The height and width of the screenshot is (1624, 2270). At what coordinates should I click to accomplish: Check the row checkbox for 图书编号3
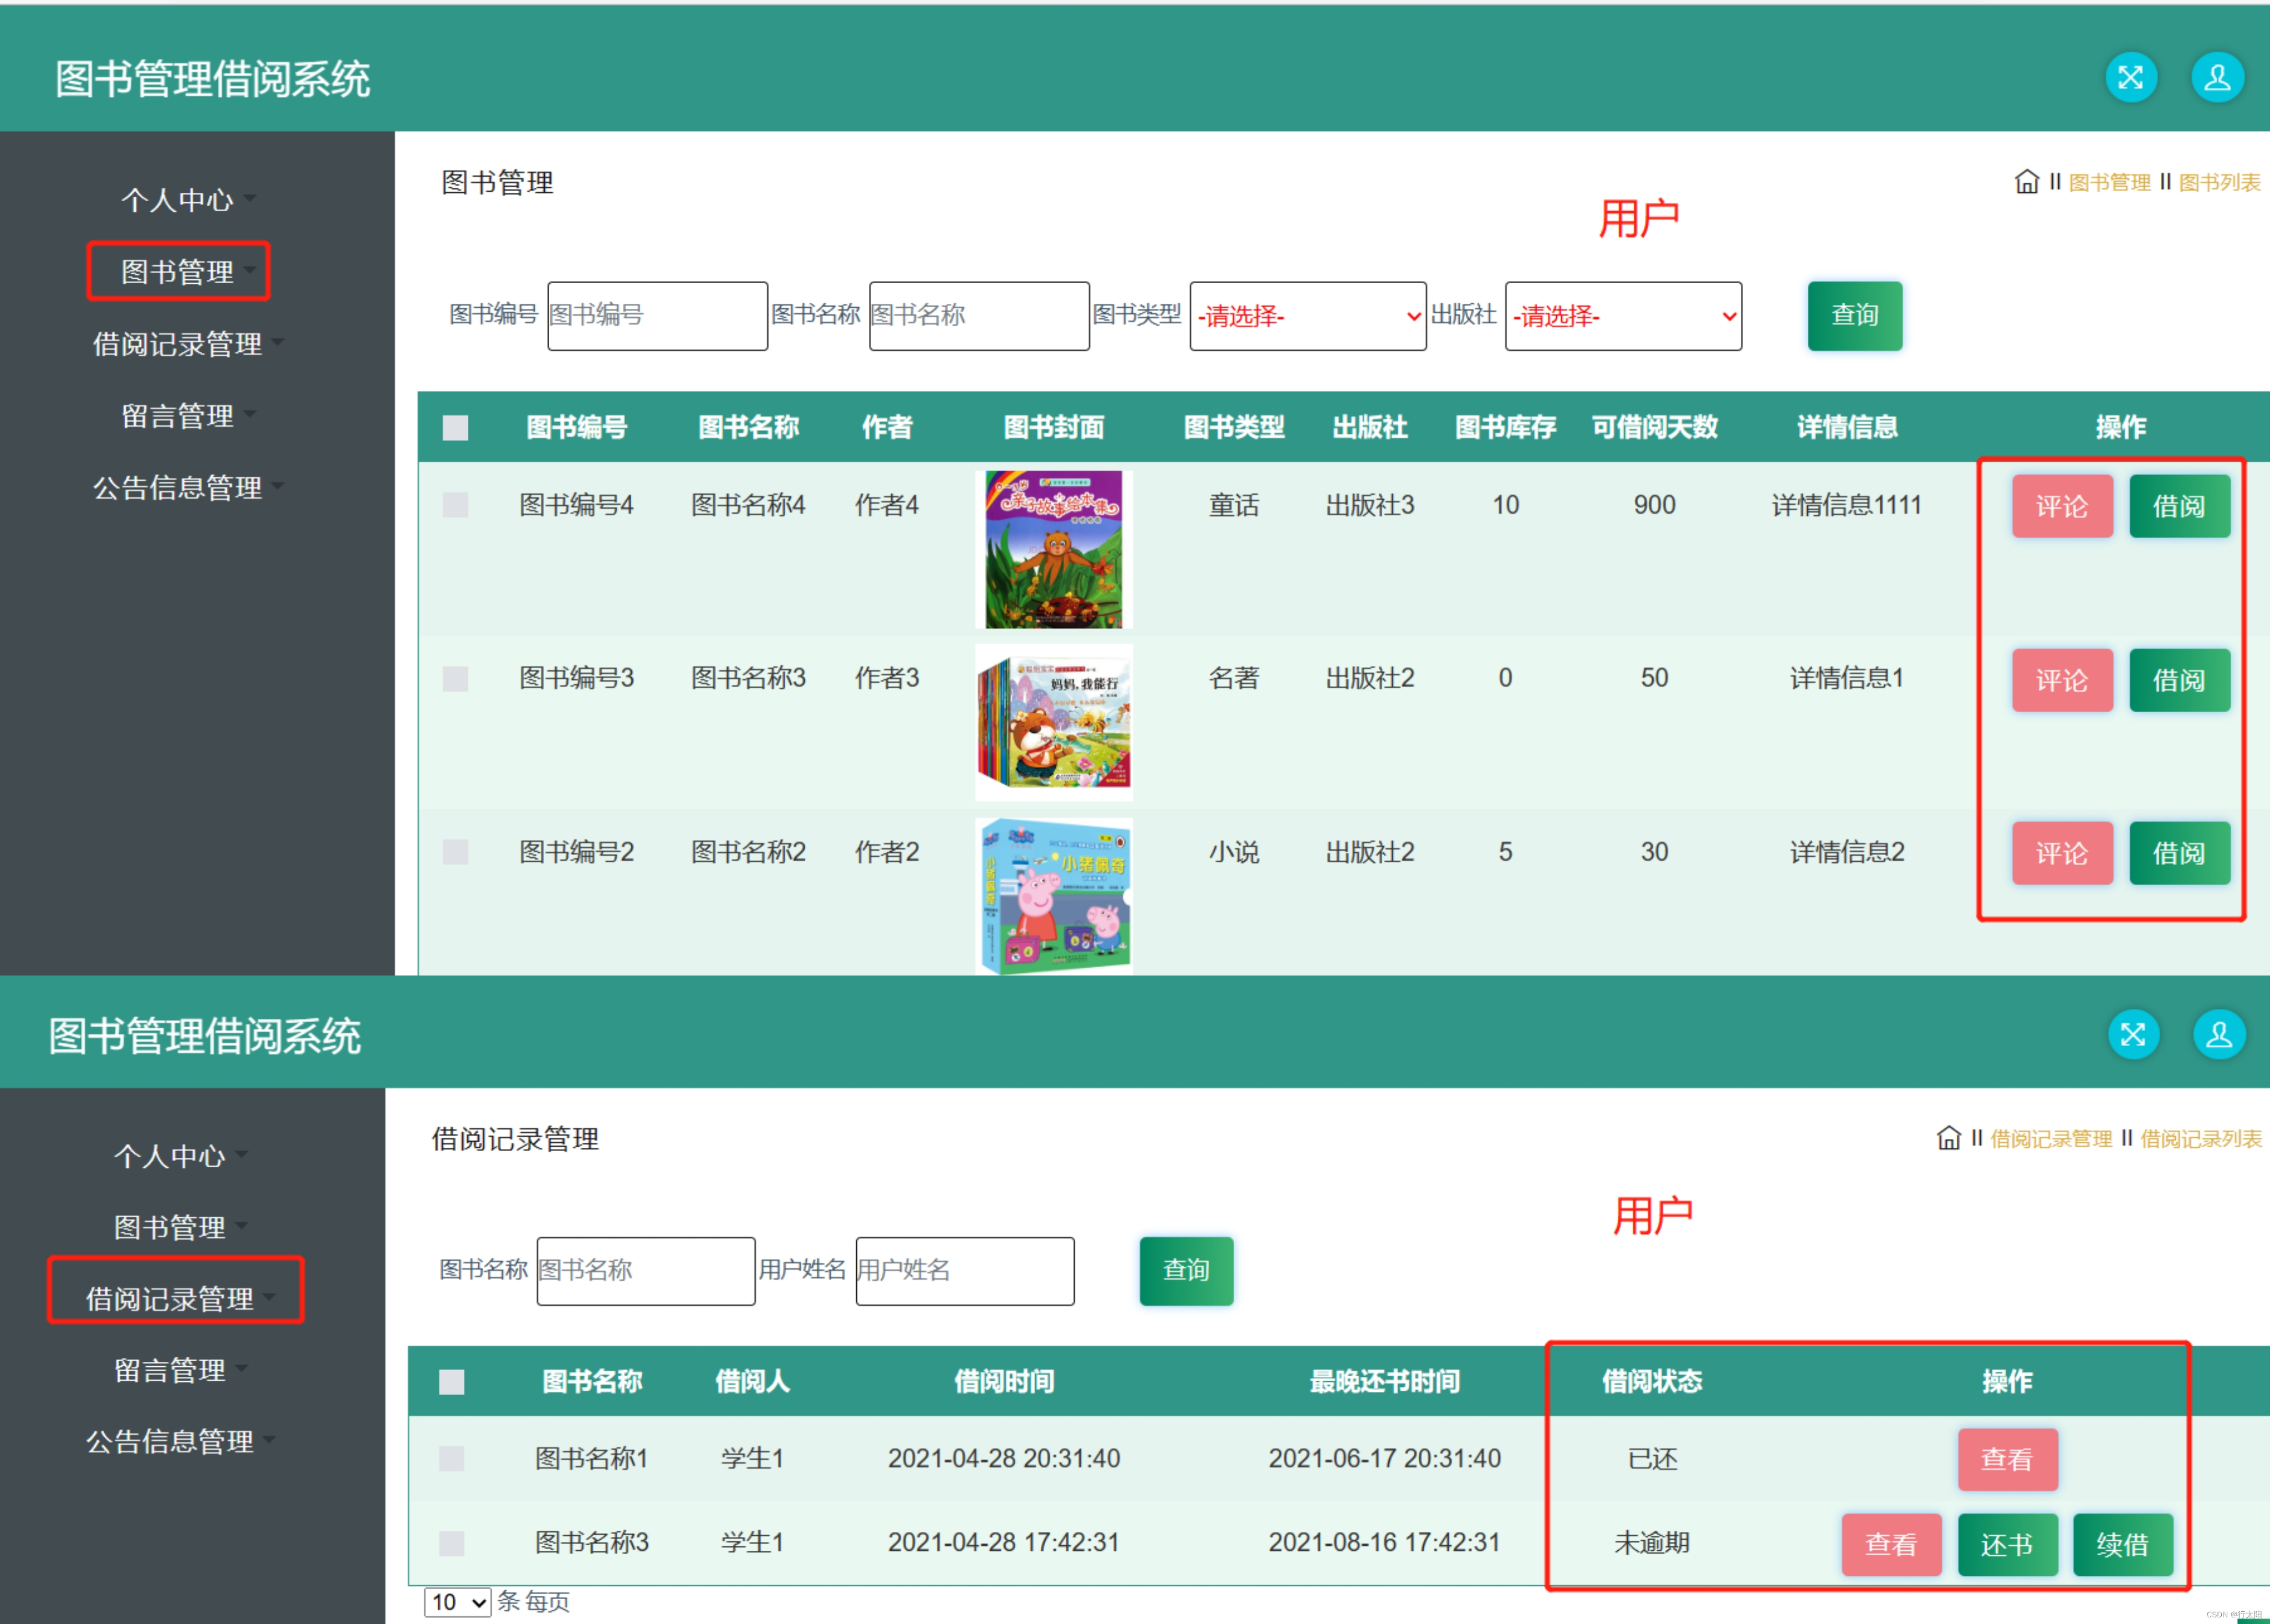455,679
